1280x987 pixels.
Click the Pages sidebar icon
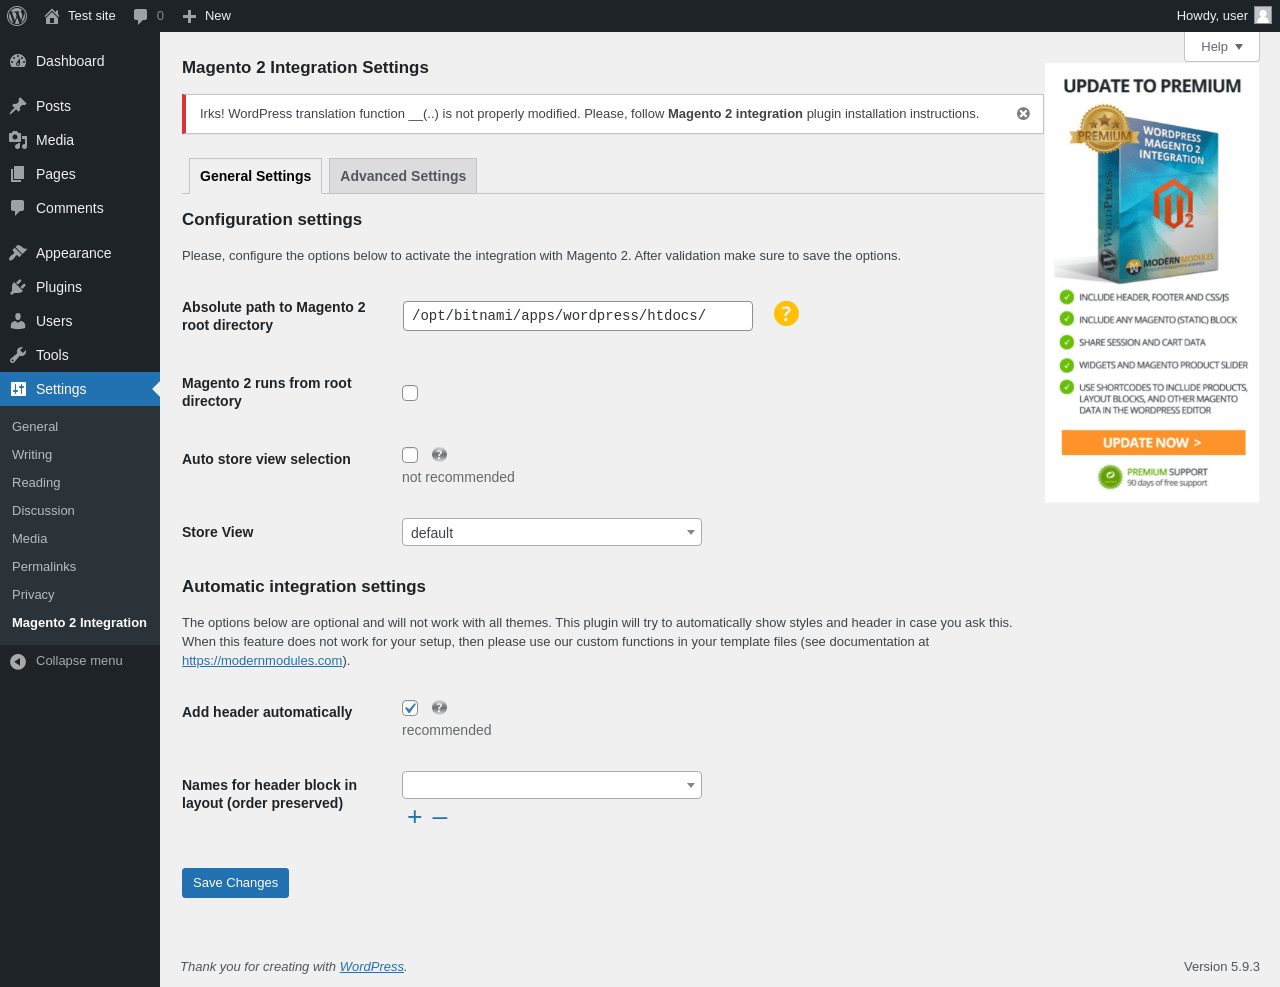click(x=18, y=174)
